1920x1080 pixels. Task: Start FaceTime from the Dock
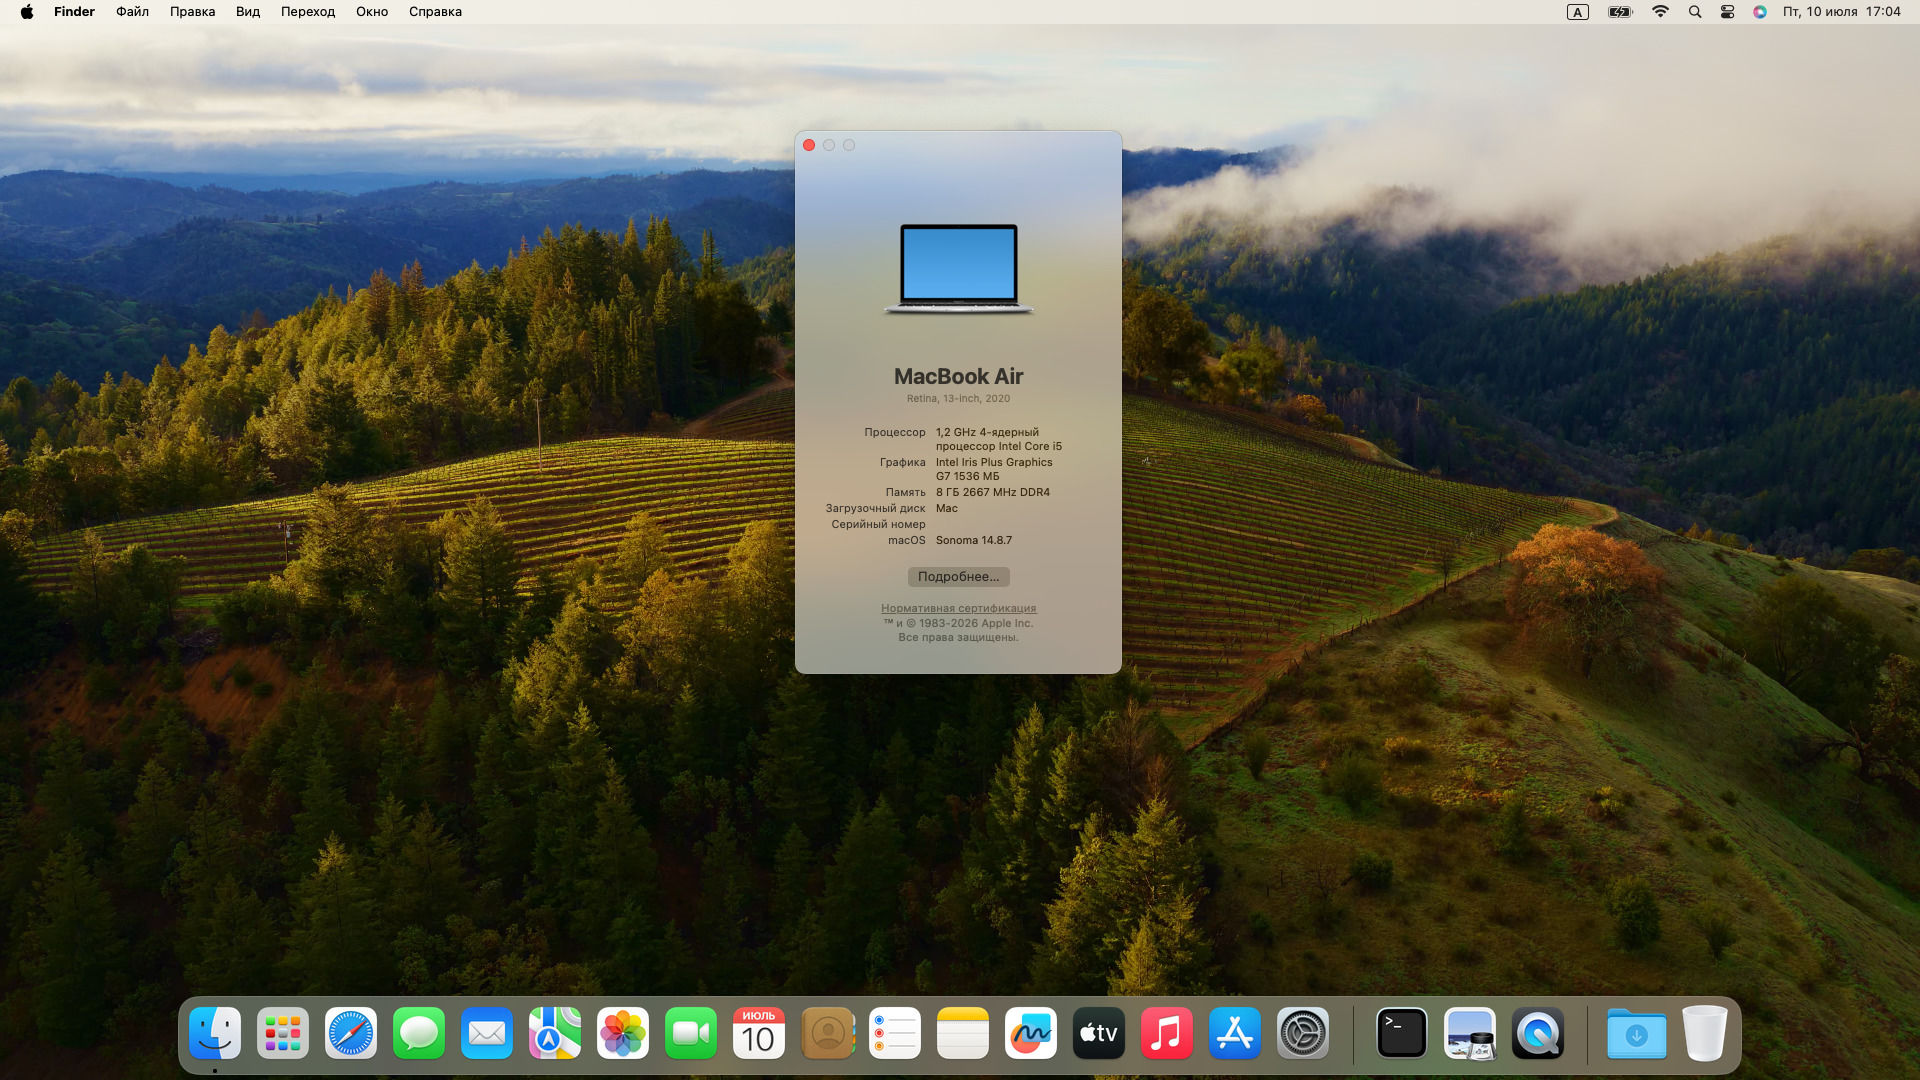pyautogui.click(x=691, y=1033)
